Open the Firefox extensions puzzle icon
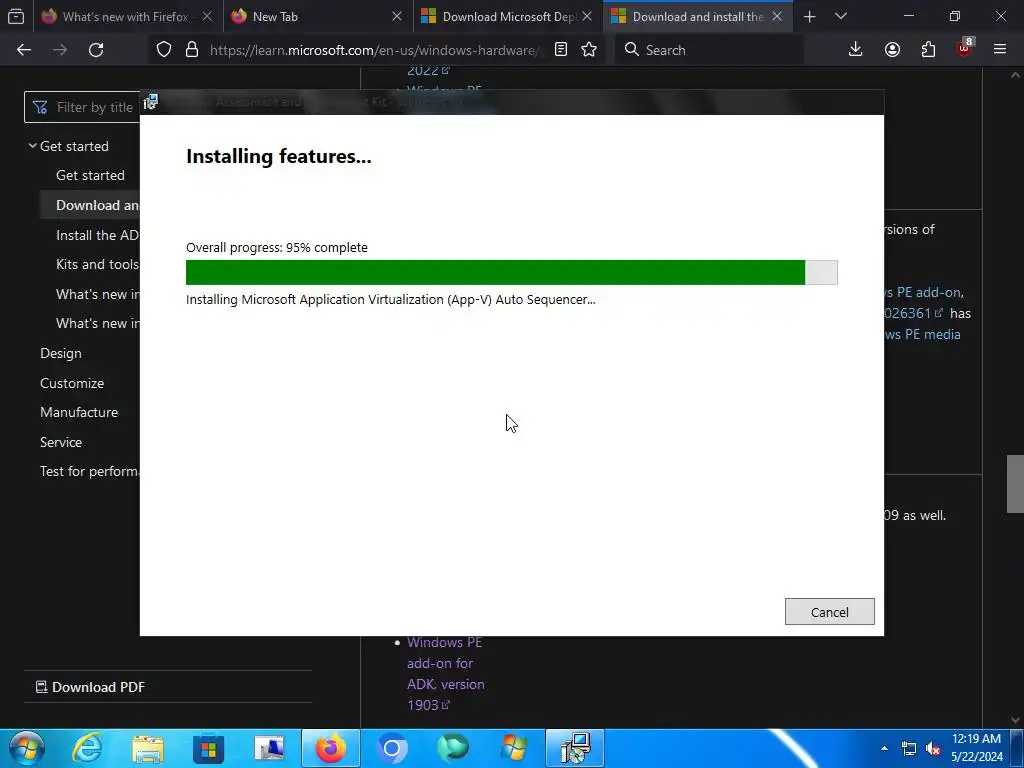 pos(928,50)
